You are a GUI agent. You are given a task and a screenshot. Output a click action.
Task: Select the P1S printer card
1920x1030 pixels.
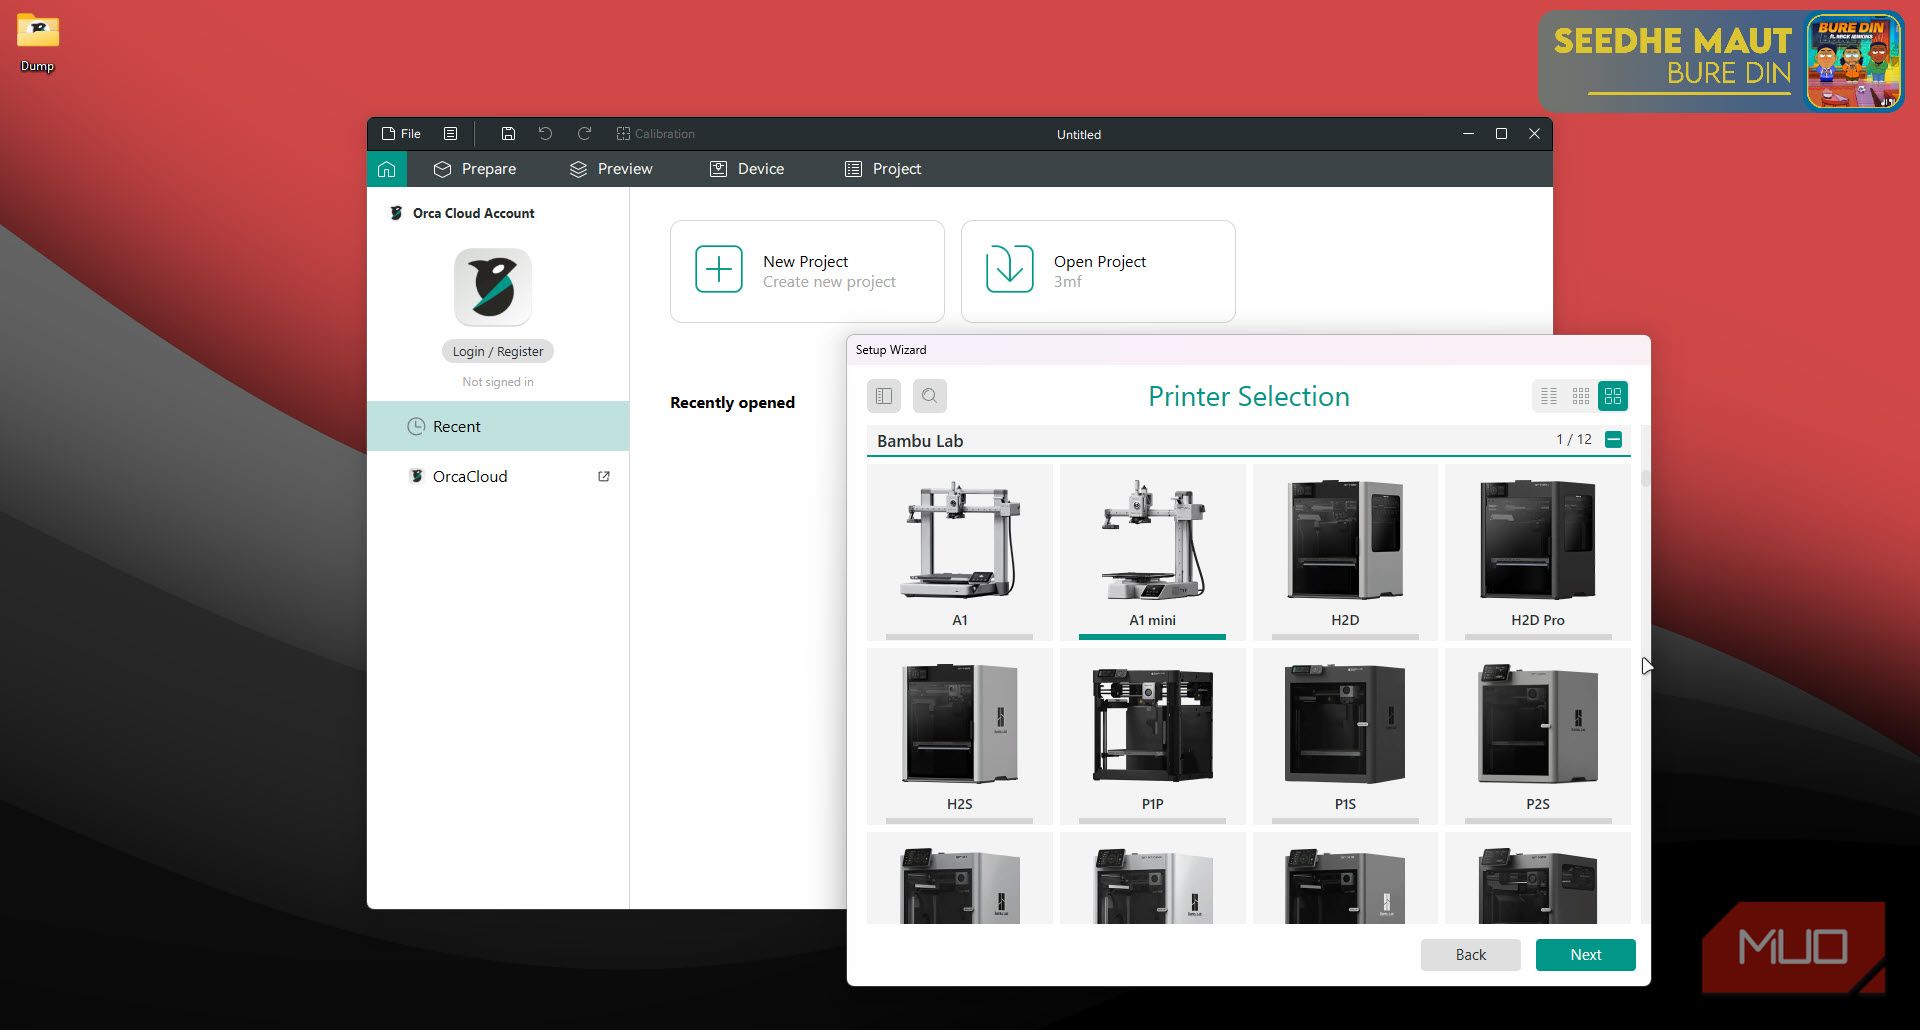point(1345,736)
